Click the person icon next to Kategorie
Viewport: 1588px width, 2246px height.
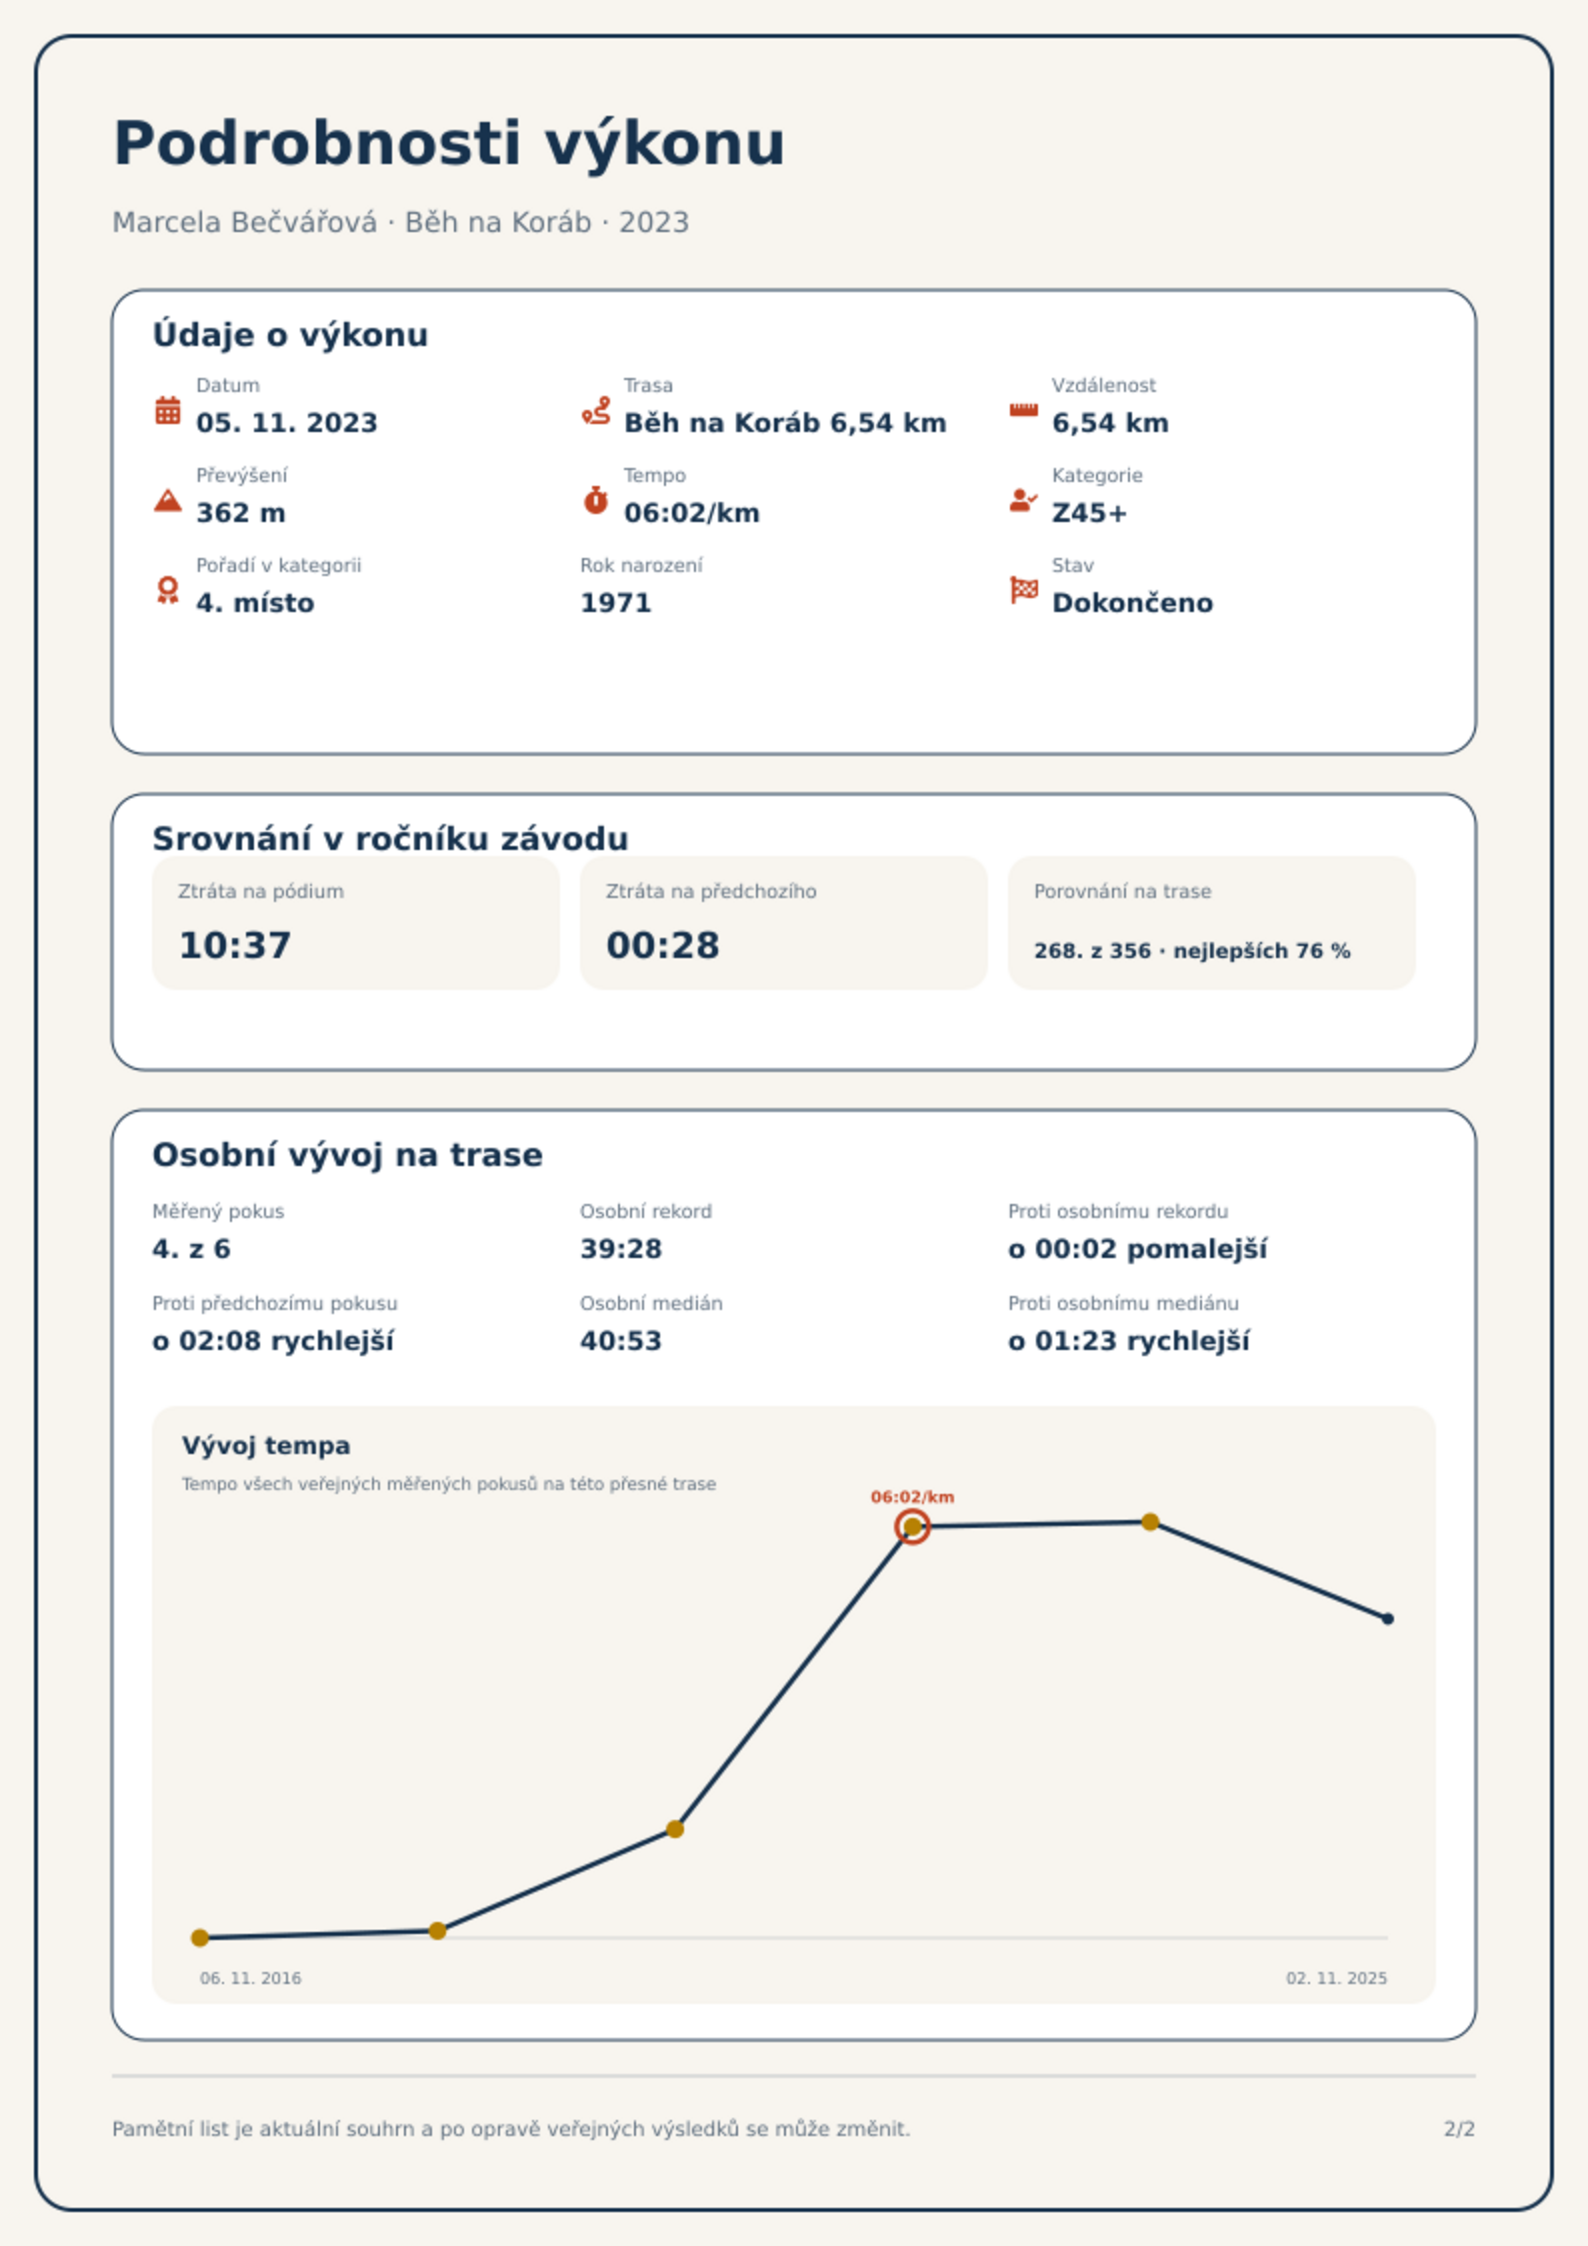click(x=1023, y=500)
